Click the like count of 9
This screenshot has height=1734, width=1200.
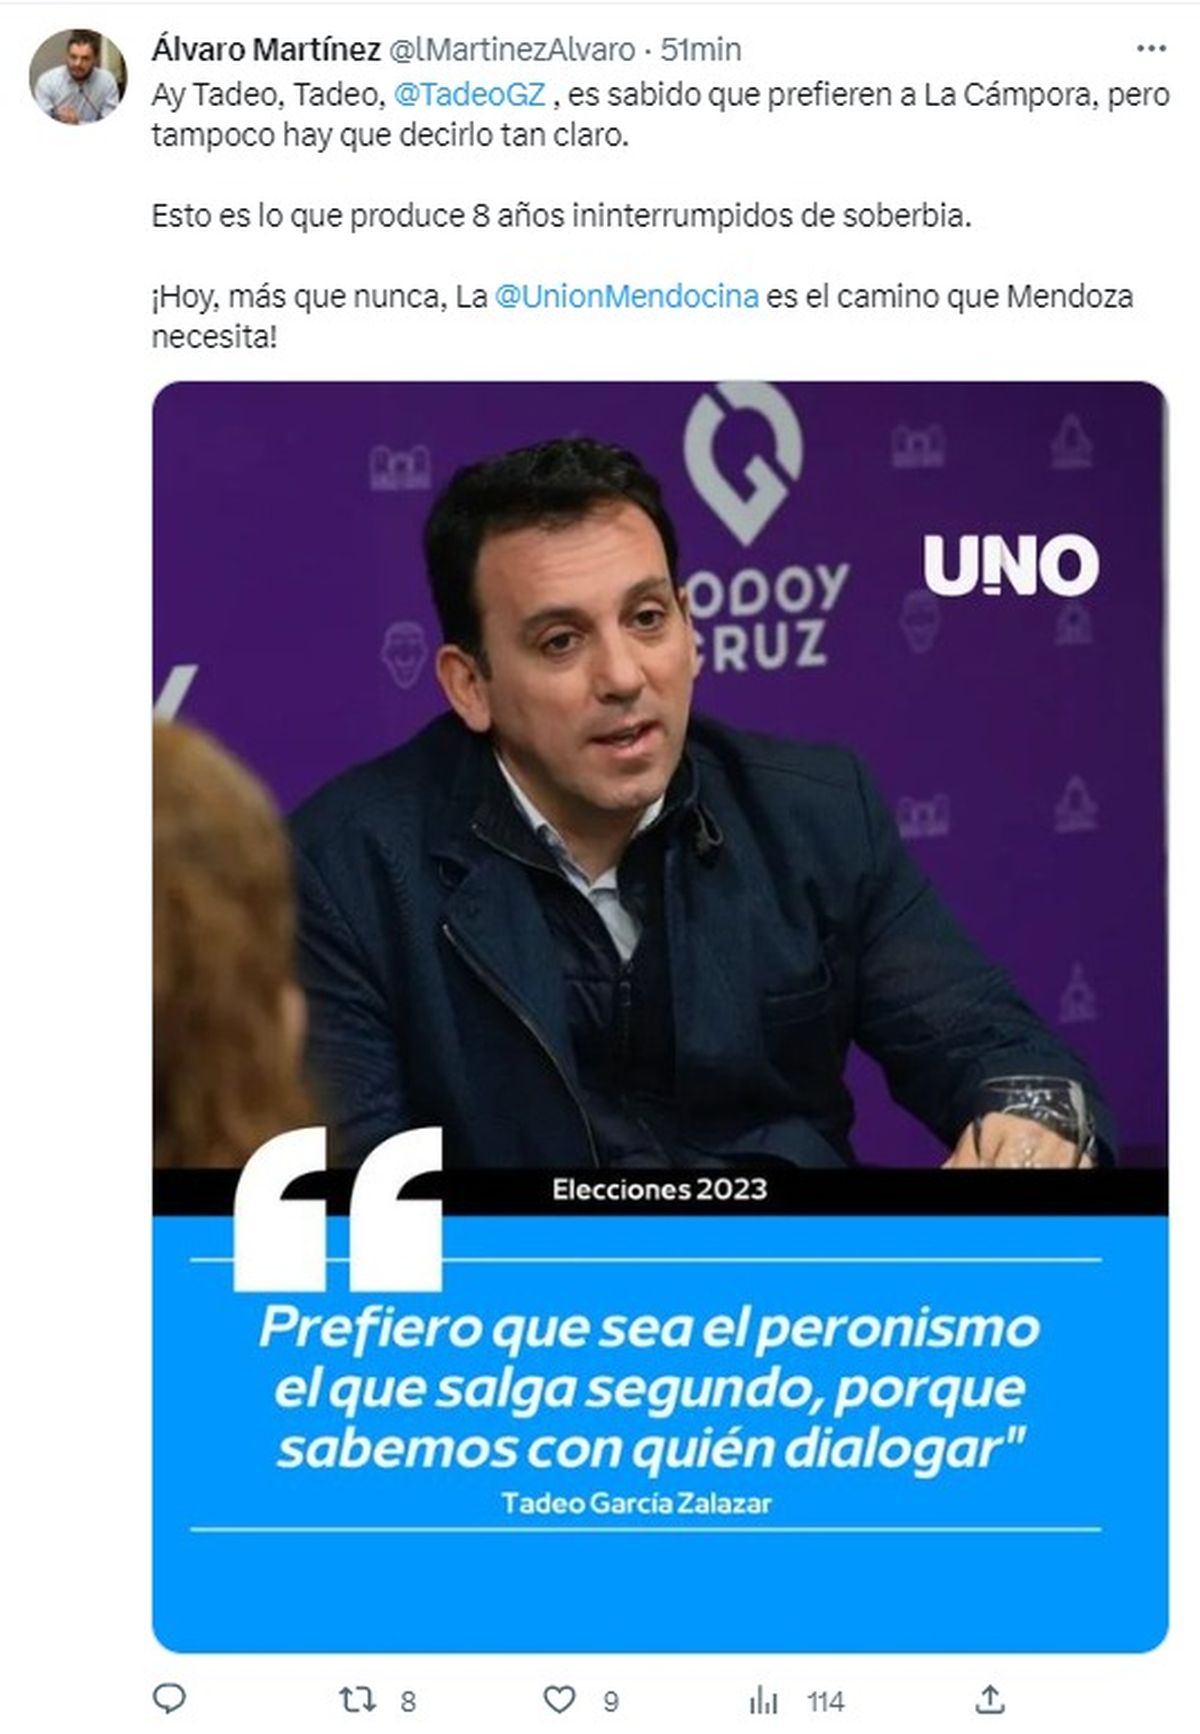pyautogui.click(x=611, y=1701)
